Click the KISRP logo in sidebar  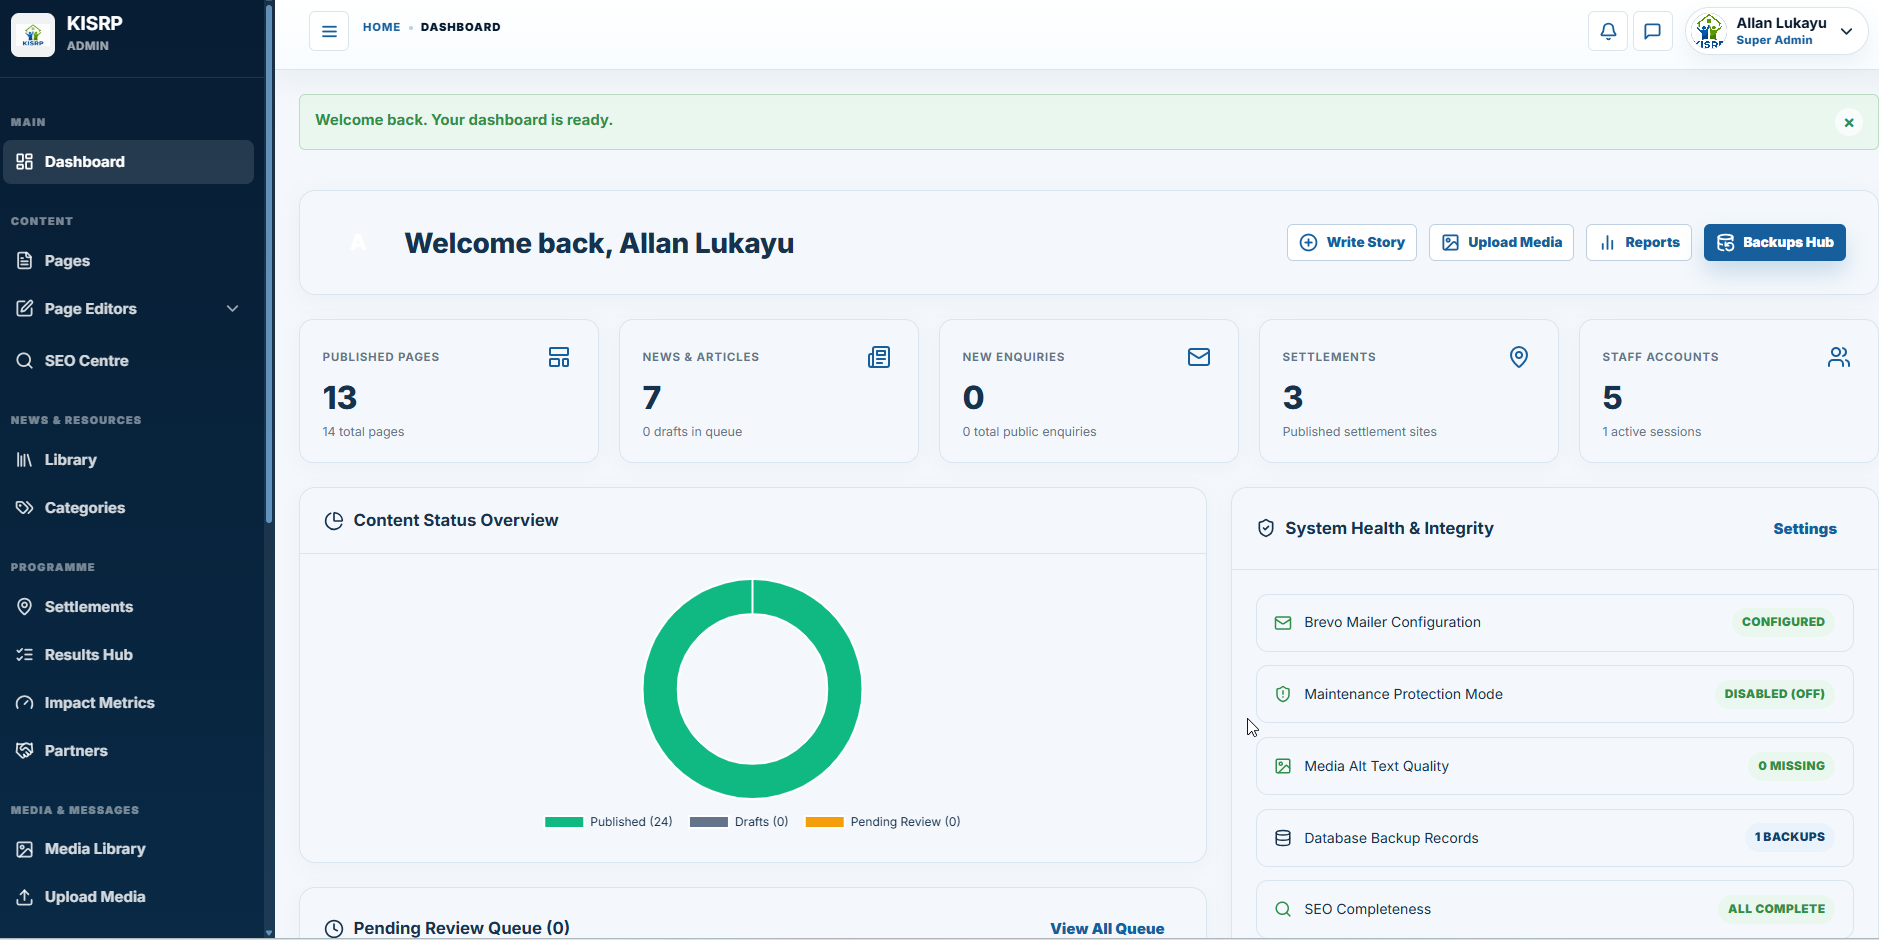33,35
